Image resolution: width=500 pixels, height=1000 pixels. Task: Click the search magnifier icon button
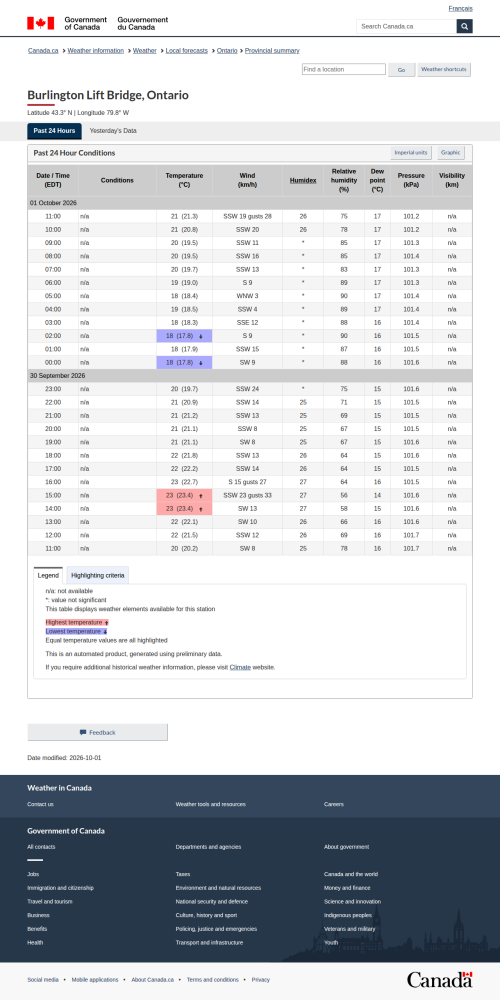tap(464, 26)
